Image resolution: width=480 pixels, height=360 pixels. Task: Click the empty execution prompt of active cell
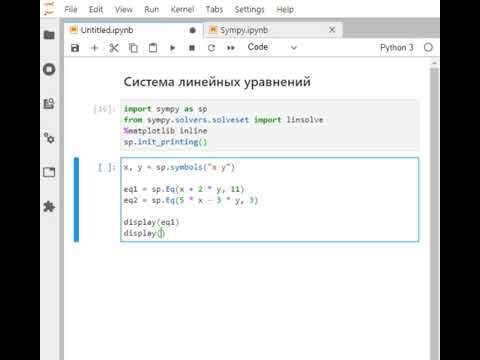pos(106,167)
